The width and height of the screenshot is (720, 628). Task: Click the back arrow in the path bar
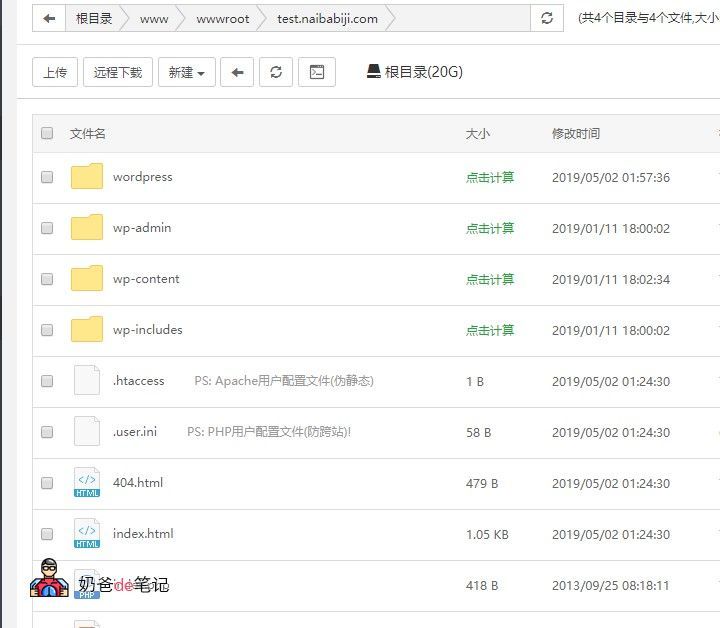(49, 18)
